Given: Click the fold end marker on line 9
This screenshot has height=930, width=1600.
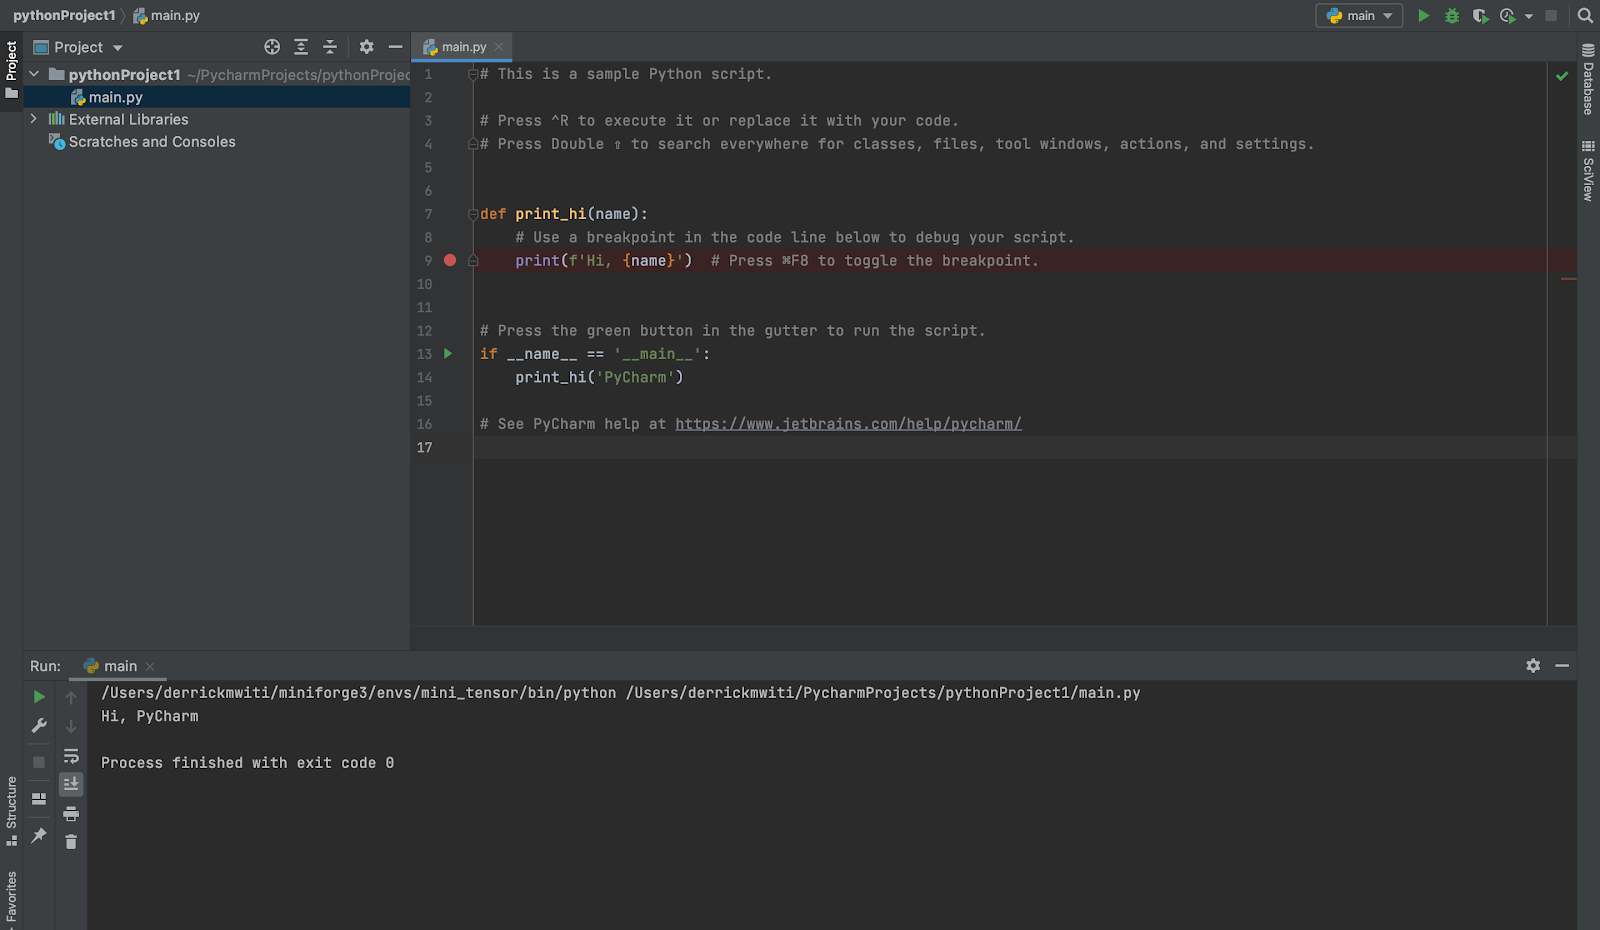Looking at the screenshot, I should tap(473, 261).
